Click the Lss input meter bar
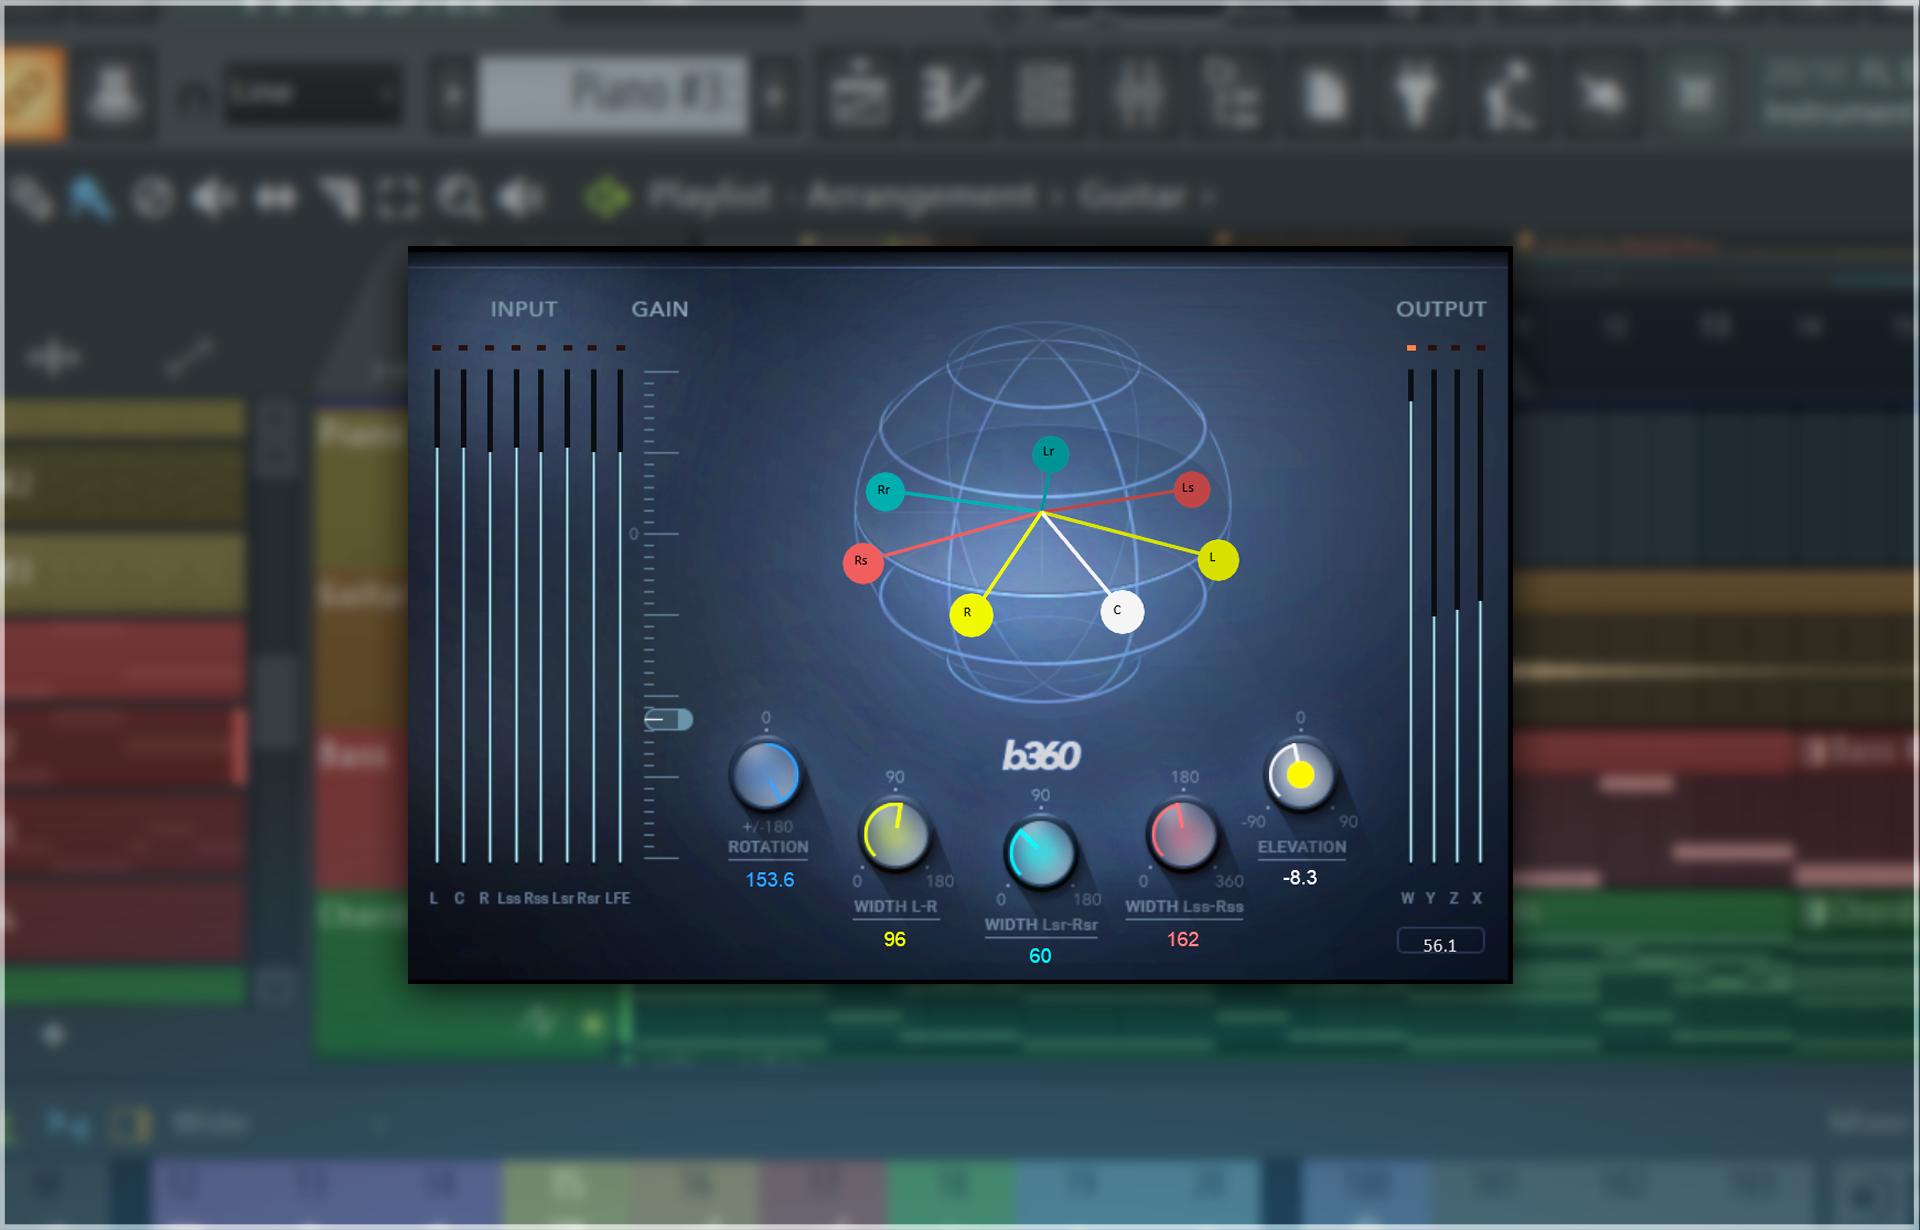This screenshot has width=1920, height=1230. tap(516, 615)
